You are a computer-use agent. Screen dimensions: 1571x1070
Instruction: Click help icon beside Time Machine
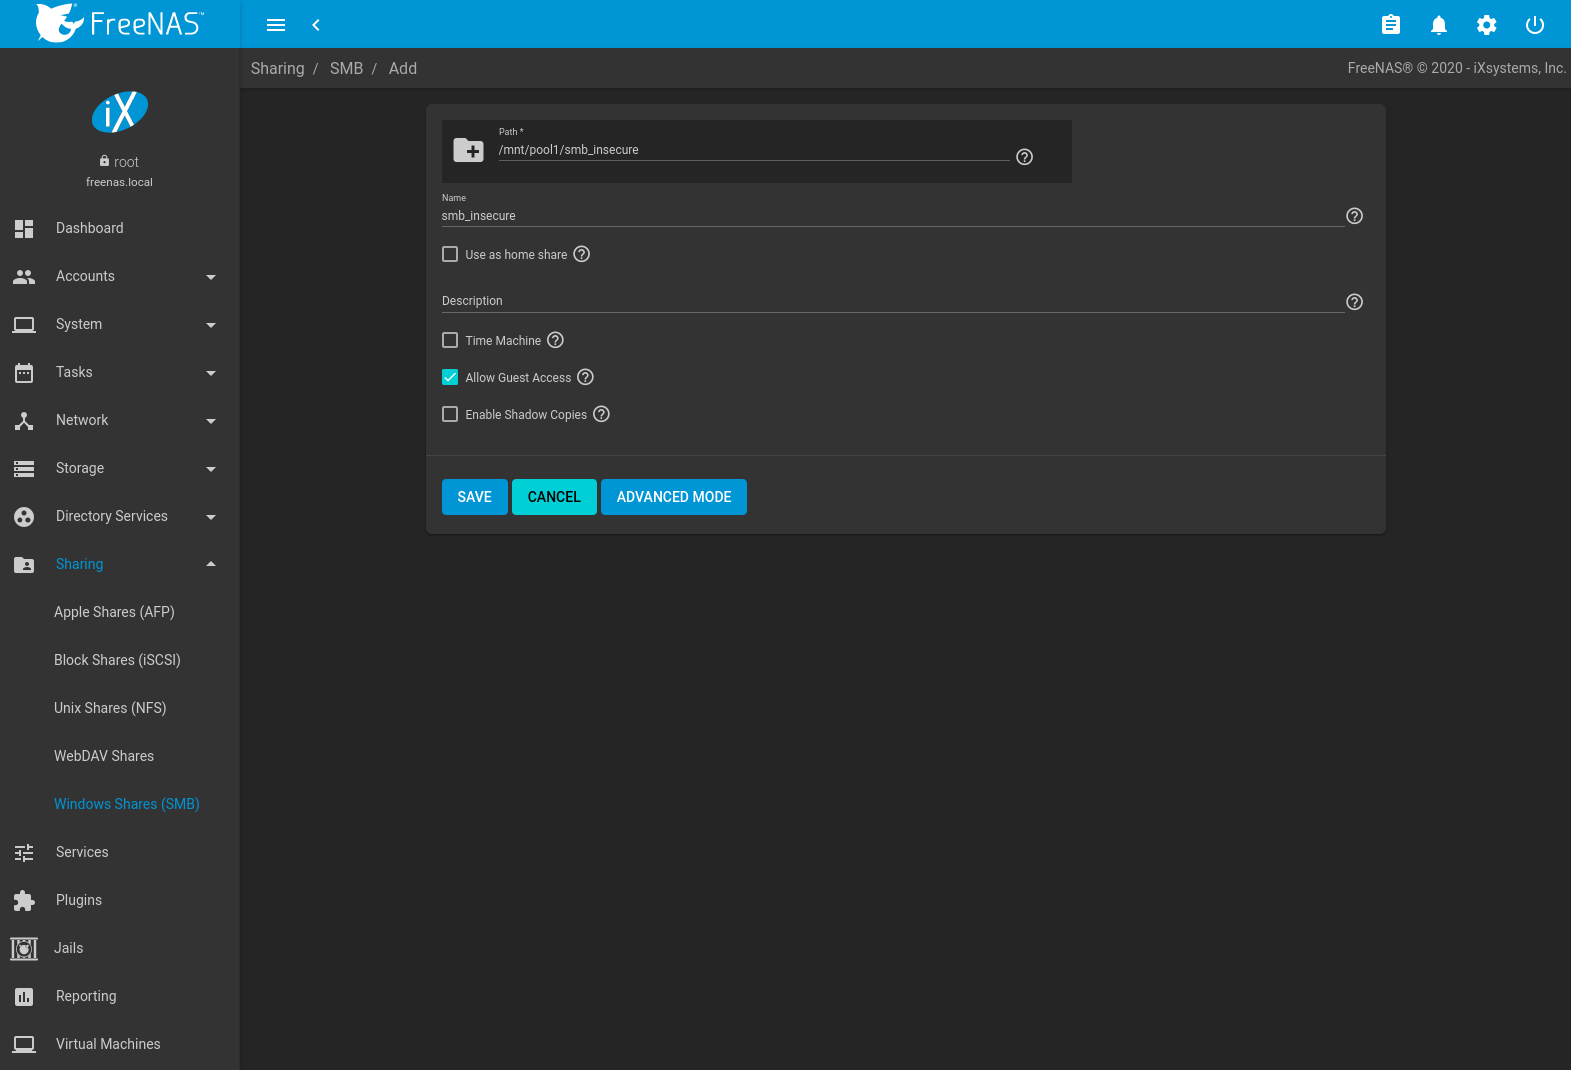pyautogui.click(x=556, y=340)
